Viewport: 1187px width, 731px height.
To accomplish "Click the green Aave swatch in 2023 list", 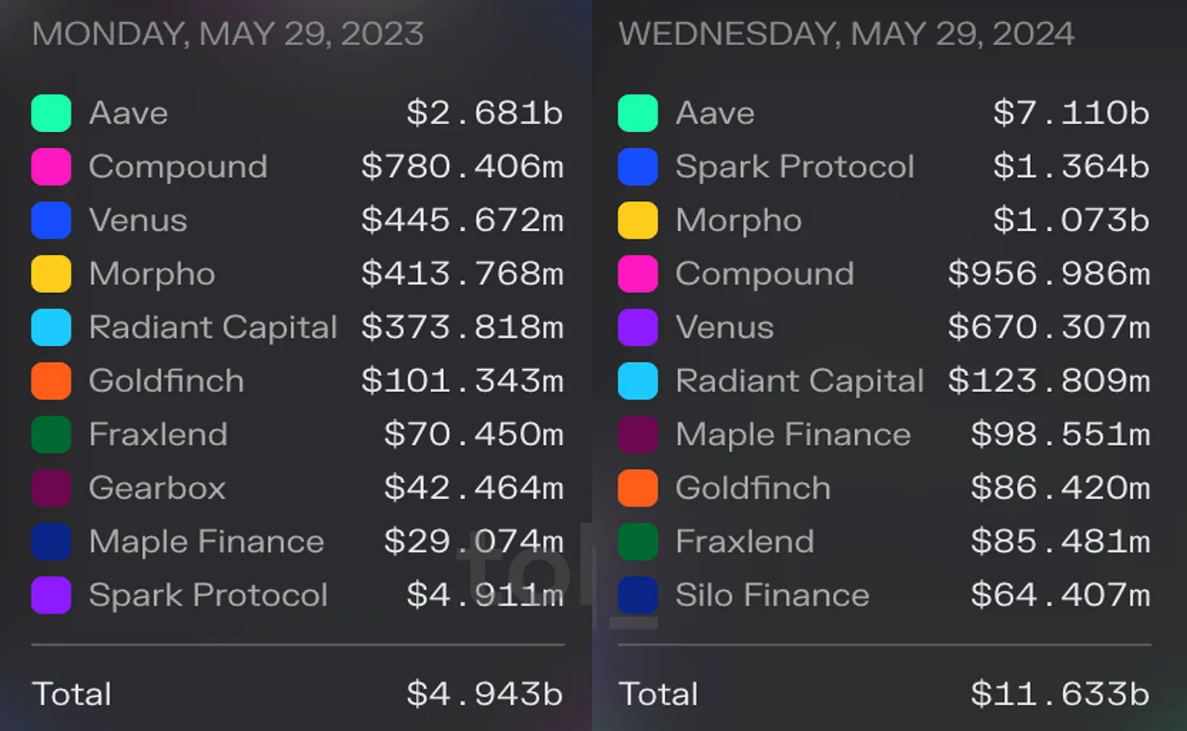I will (51, 114).
